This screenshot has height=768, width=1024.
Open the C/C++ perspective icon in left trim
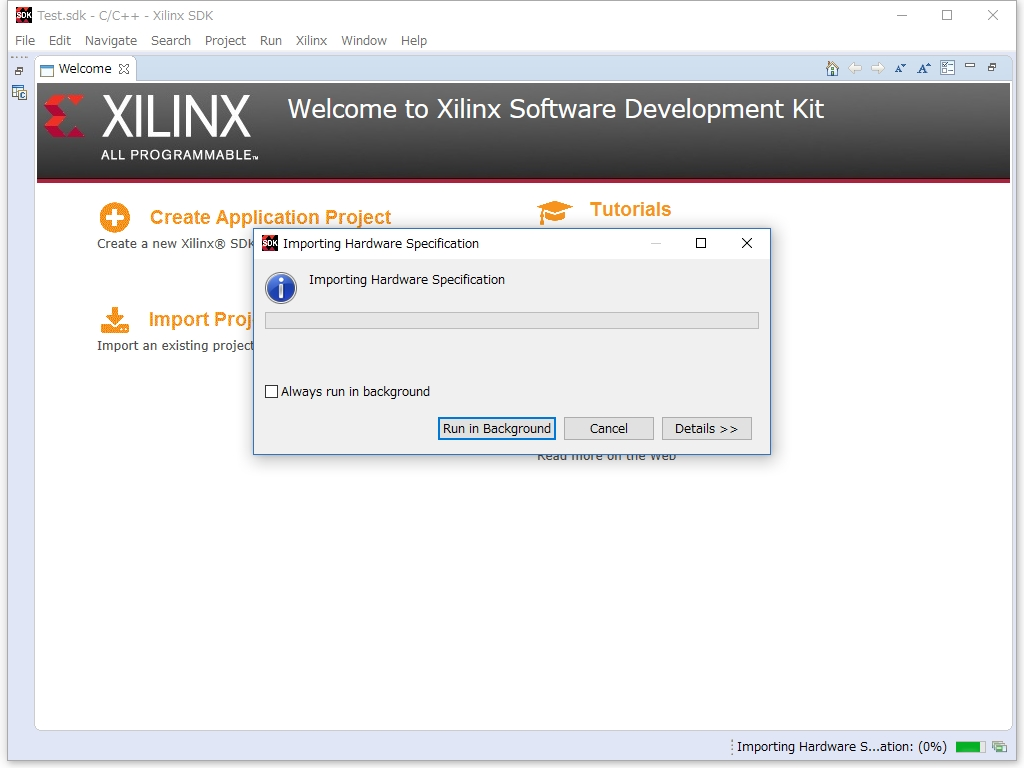point(19,93)
